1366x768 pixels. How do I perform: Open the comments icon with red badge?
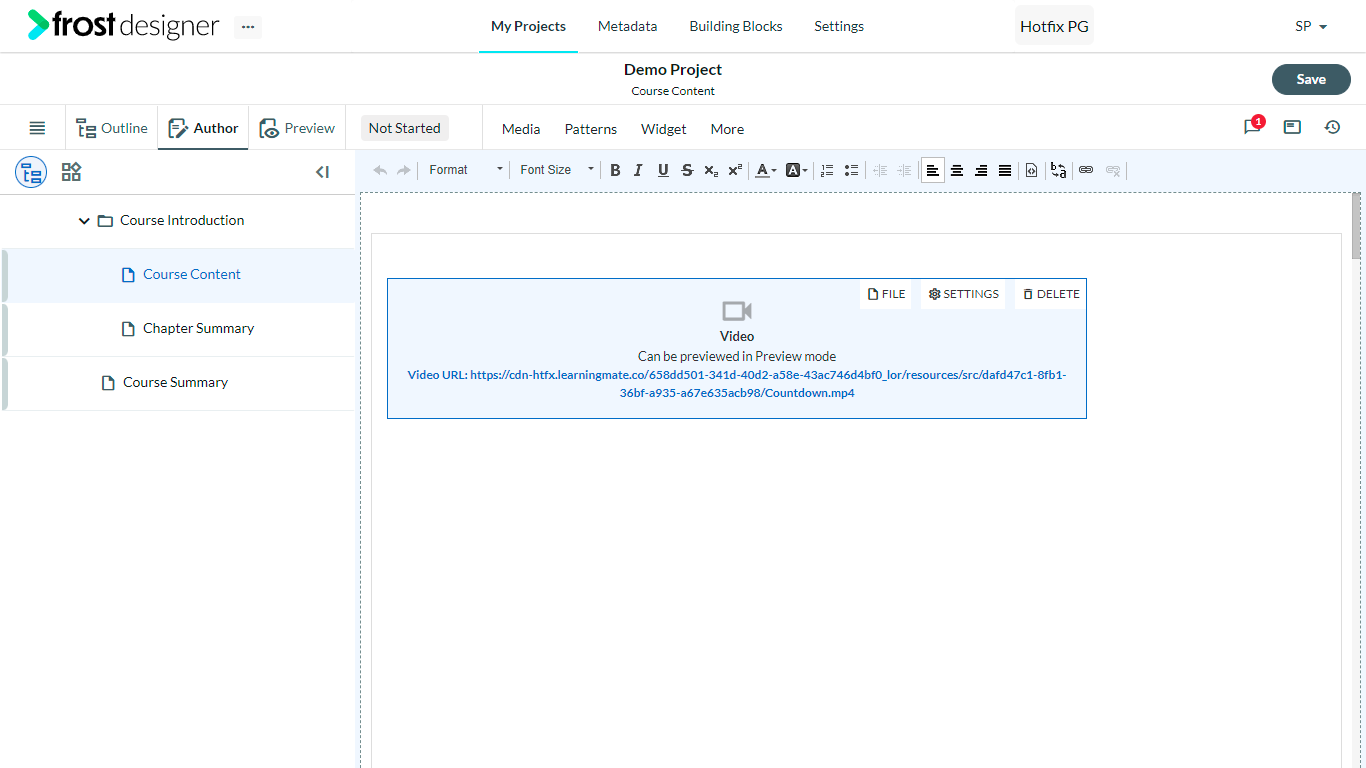click(x=1252, y=127)
